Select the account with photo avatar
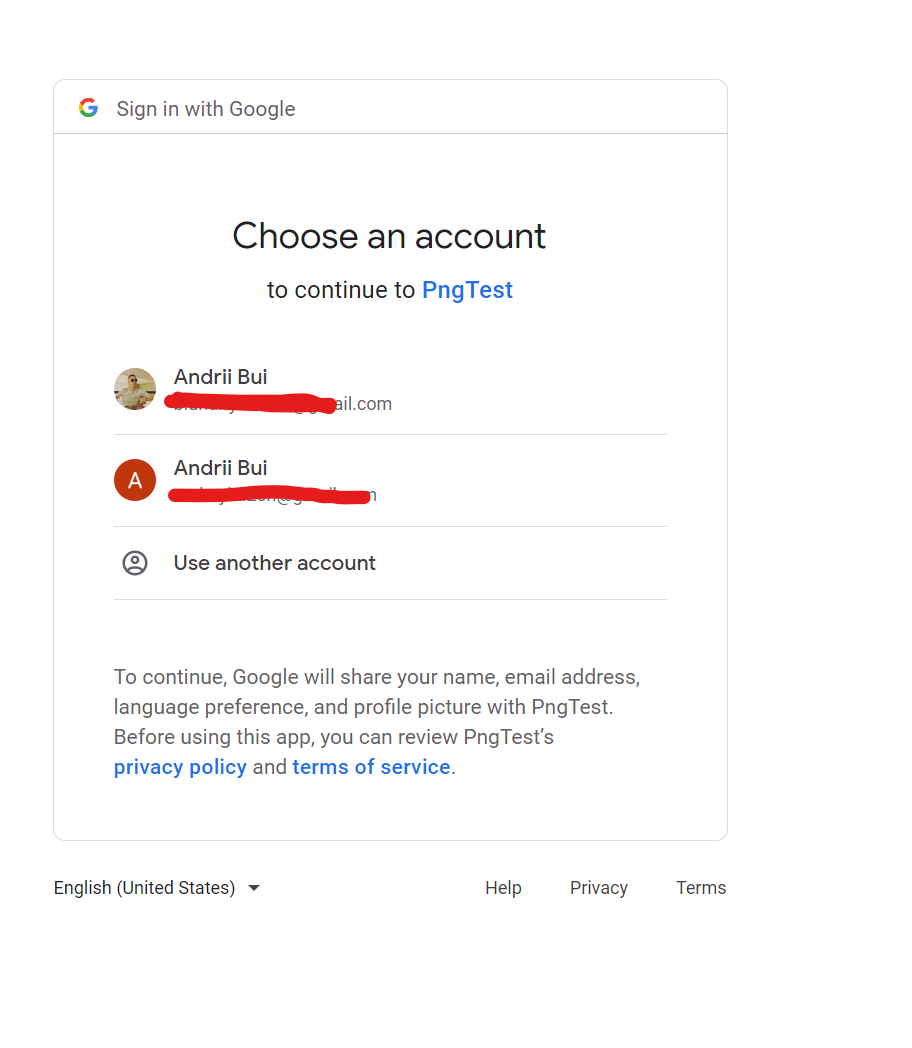This screenshot has width=912, height=1048. coord(390,389)
